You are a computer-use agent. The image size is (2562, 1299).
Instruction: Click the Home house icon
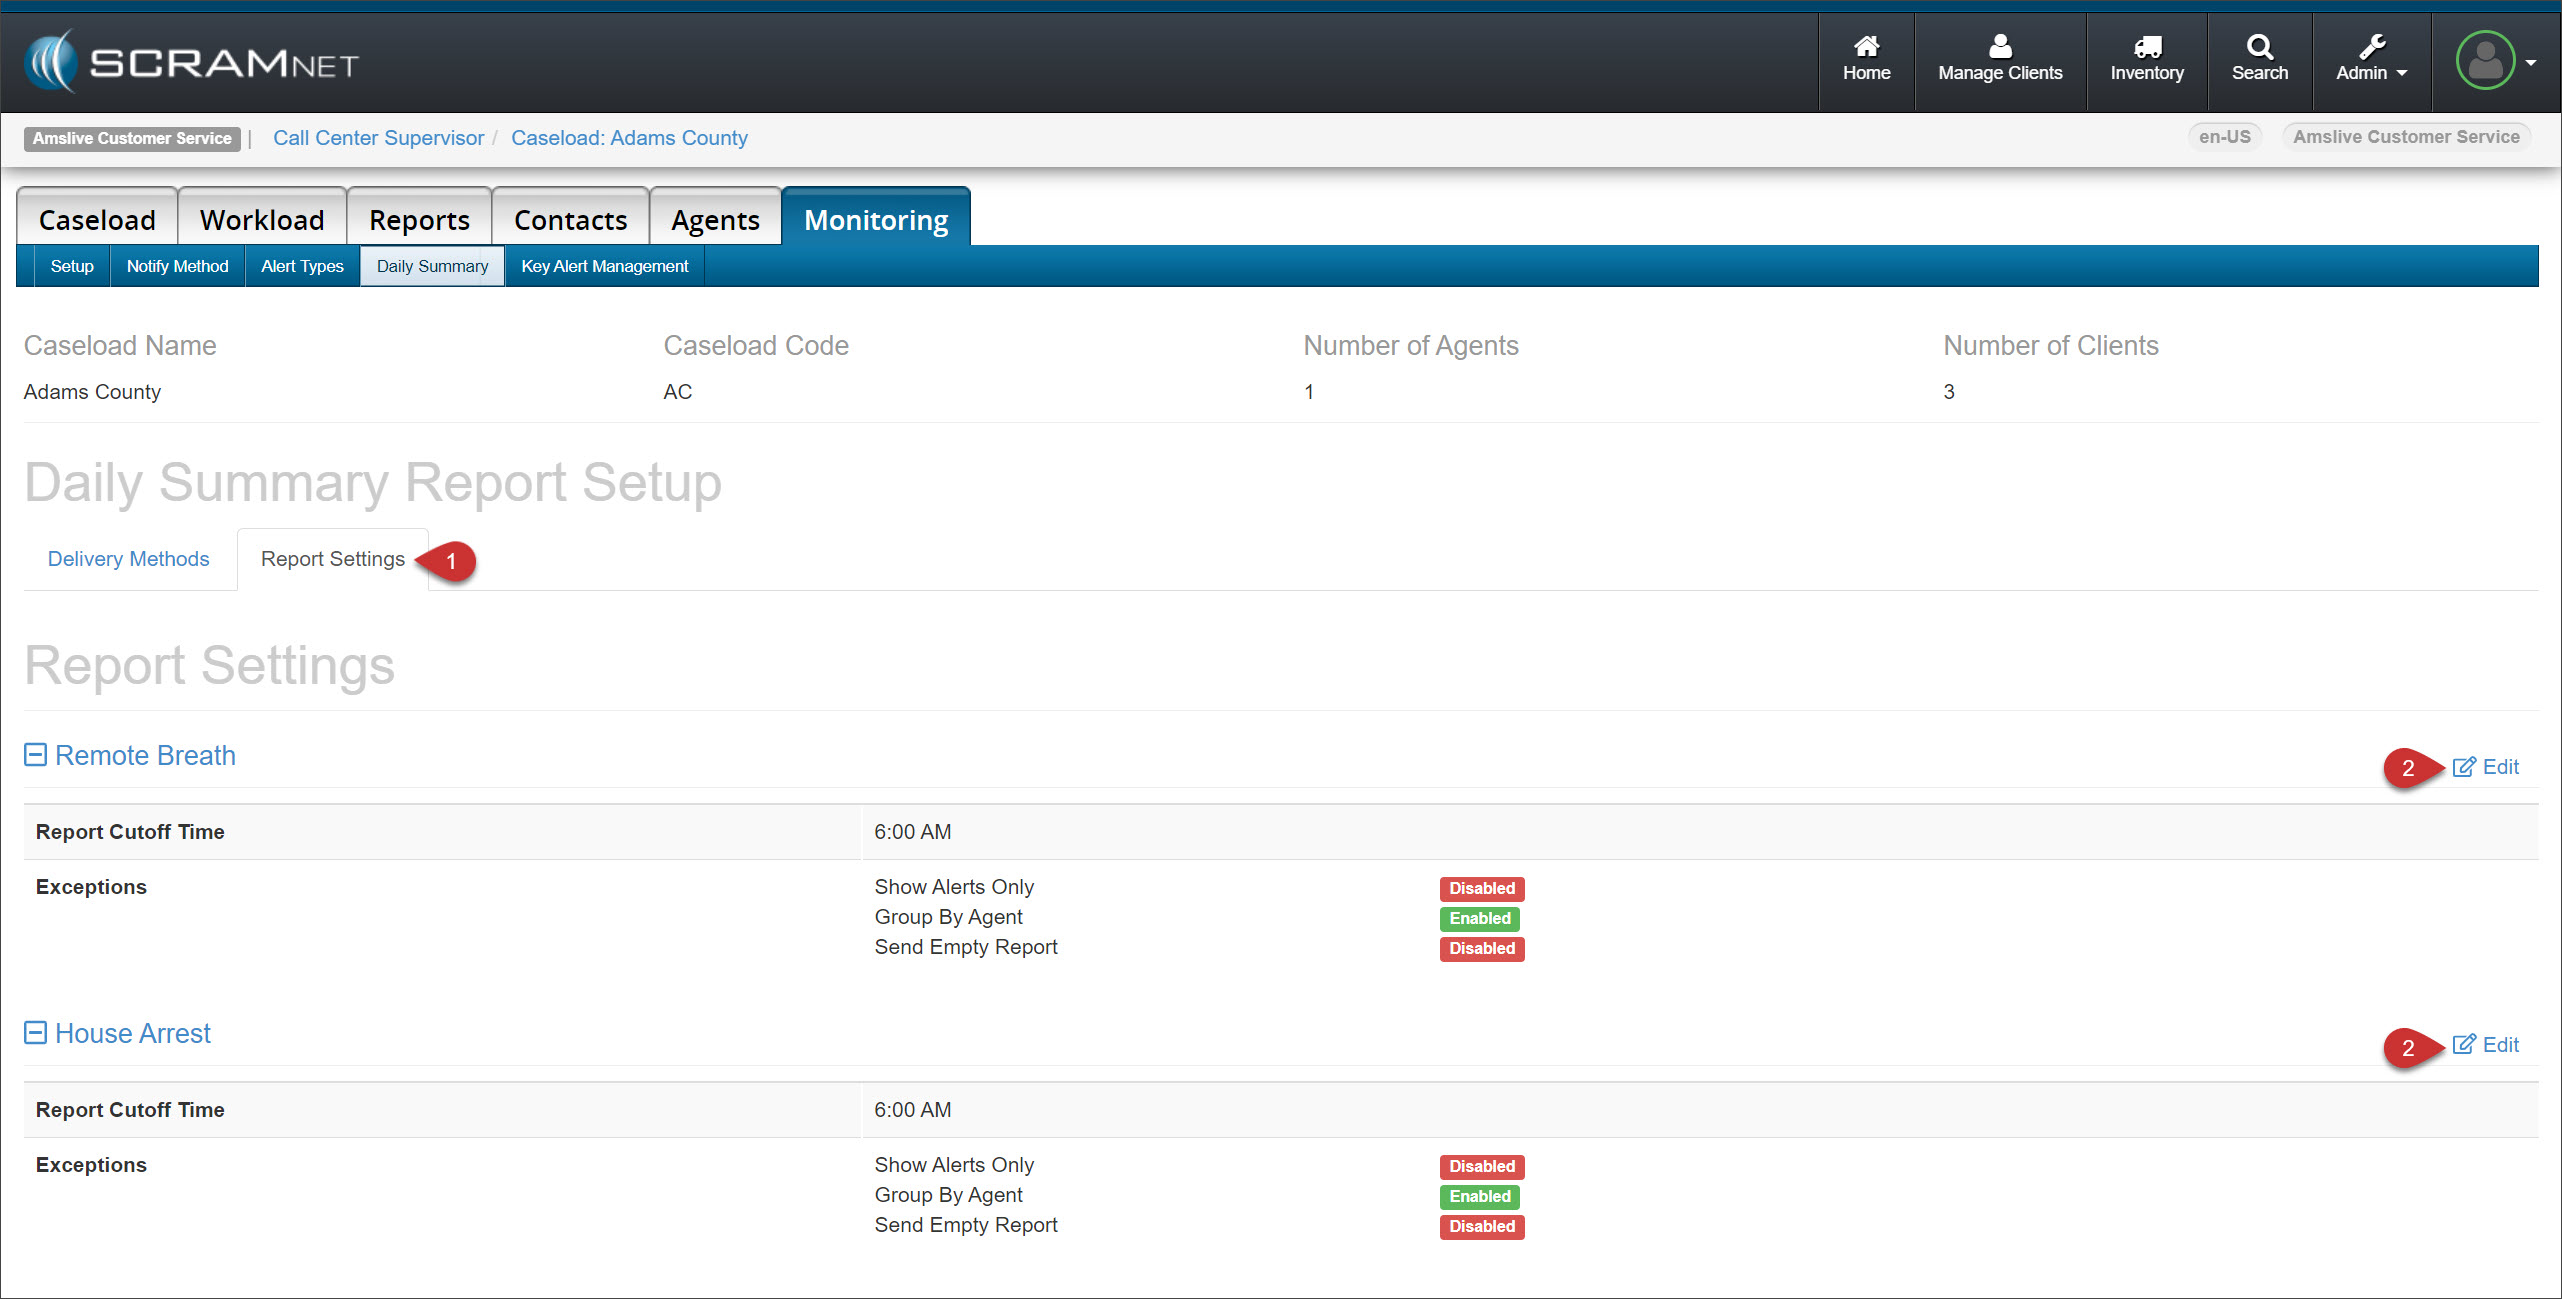[x=1866, y=46]
